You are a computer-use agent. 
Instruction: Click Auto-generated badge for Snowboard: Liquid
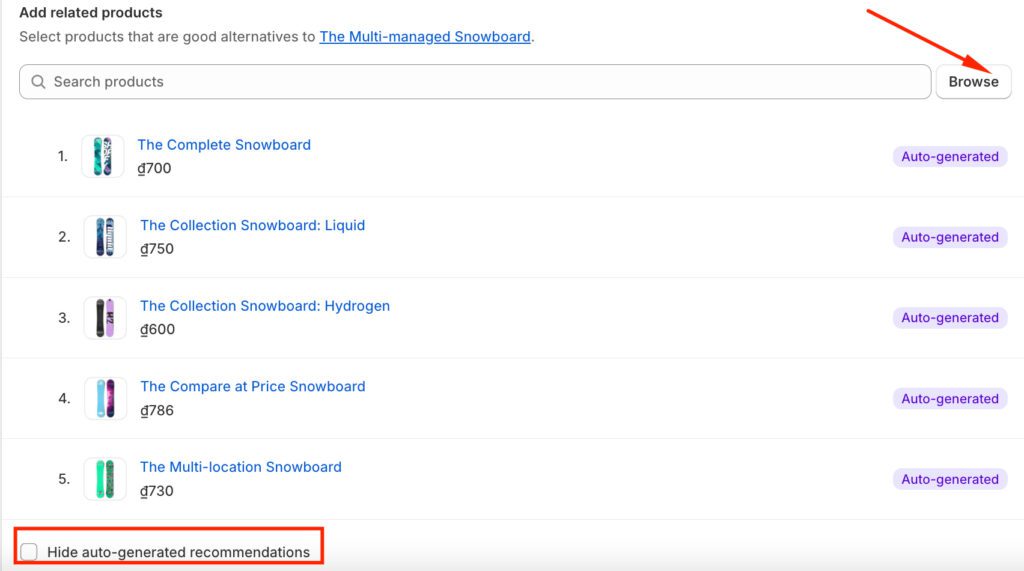949,237
